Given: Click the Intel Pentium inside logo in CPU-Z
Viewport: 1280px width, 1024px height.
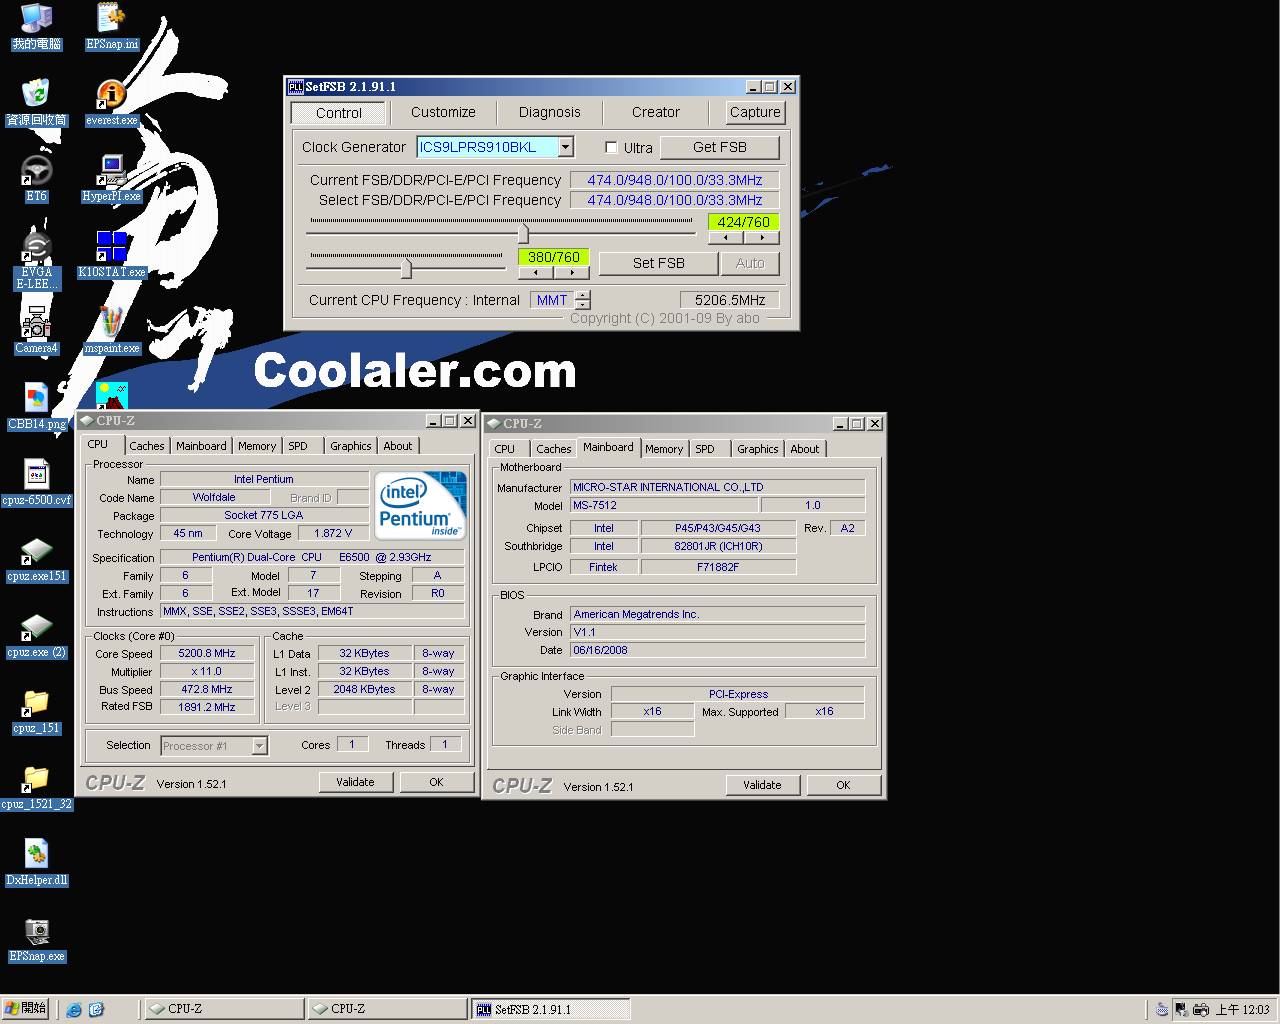Looking at the screenshot, I should [x=421, y=506].
